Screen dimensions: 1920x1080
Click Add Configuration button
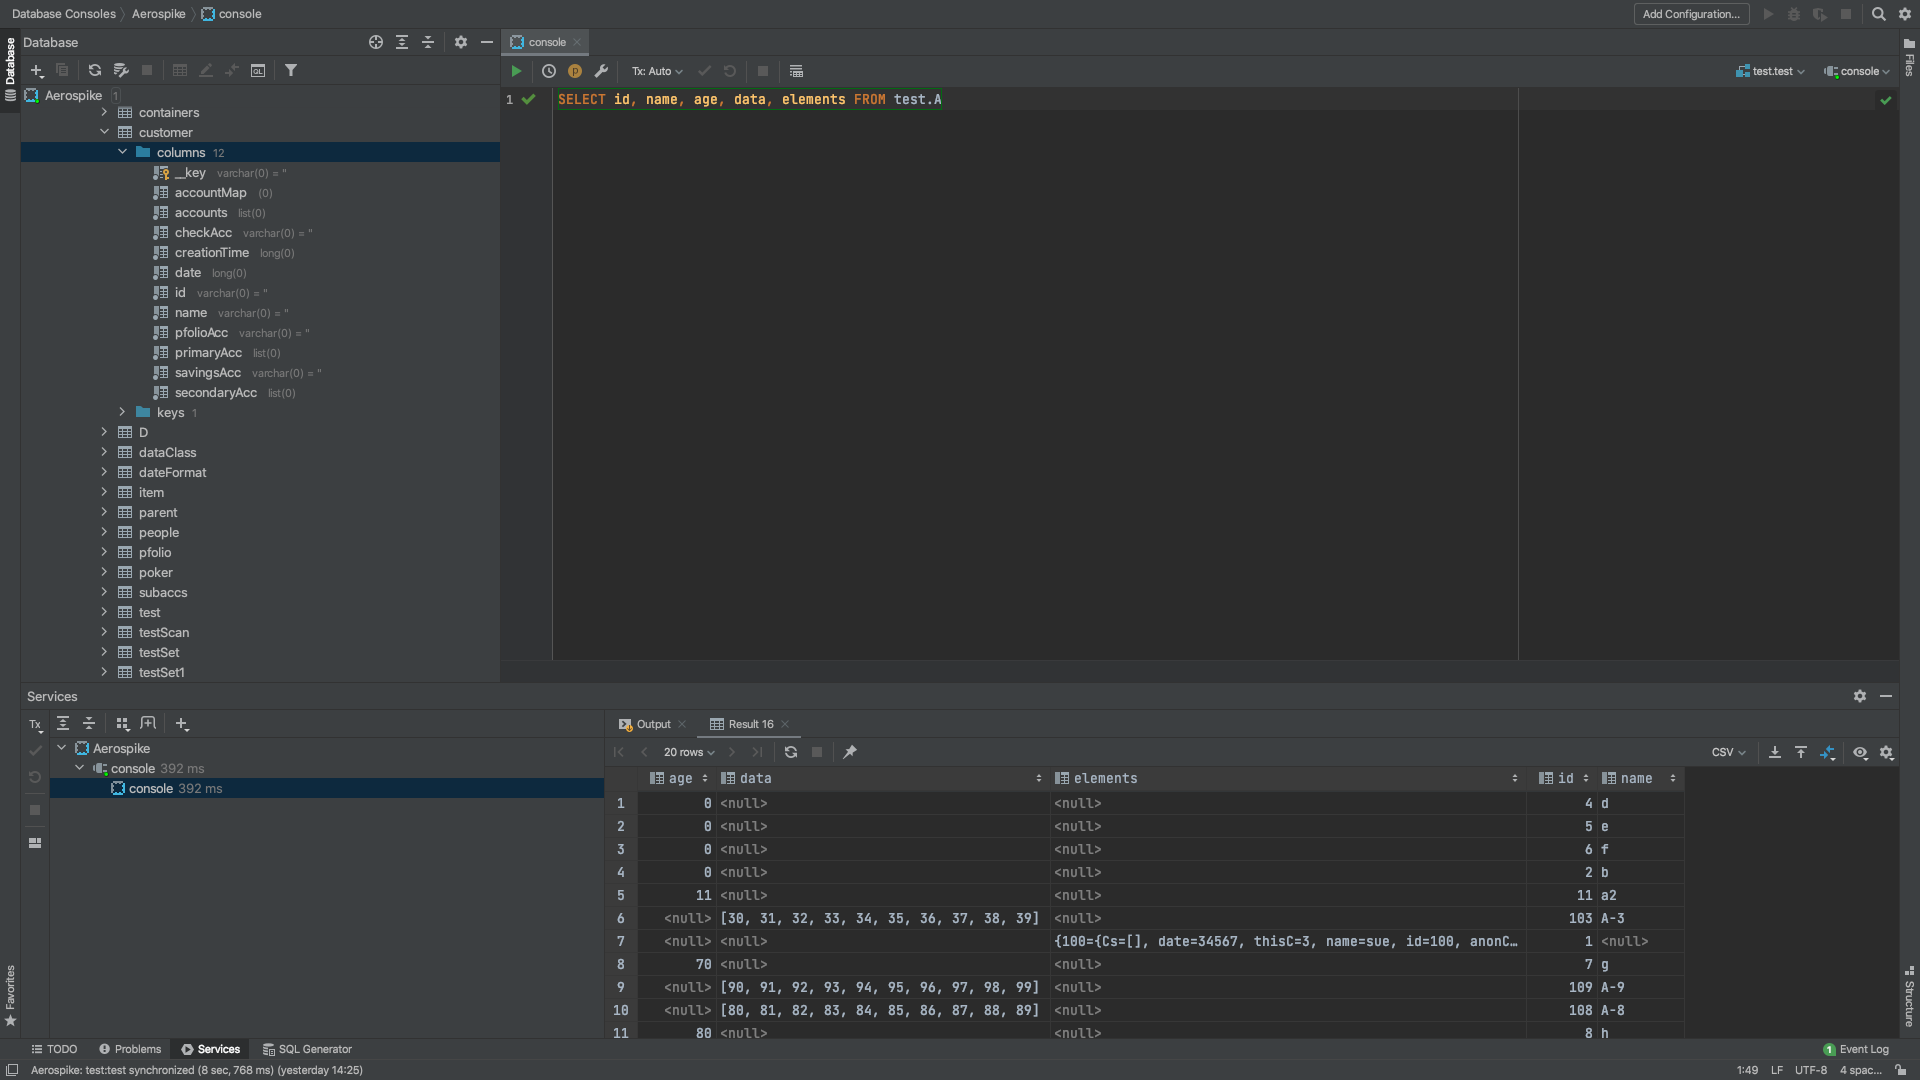coord(1691,14)
